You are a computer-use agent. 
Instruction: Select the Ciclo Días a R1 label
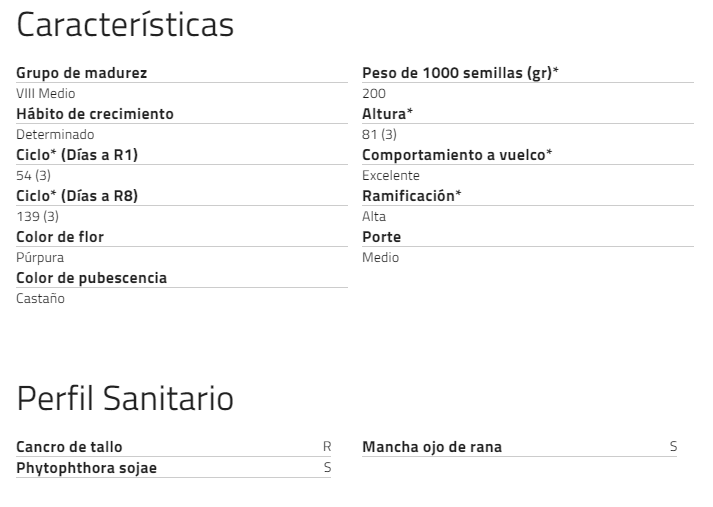click(x=77, y=155)
